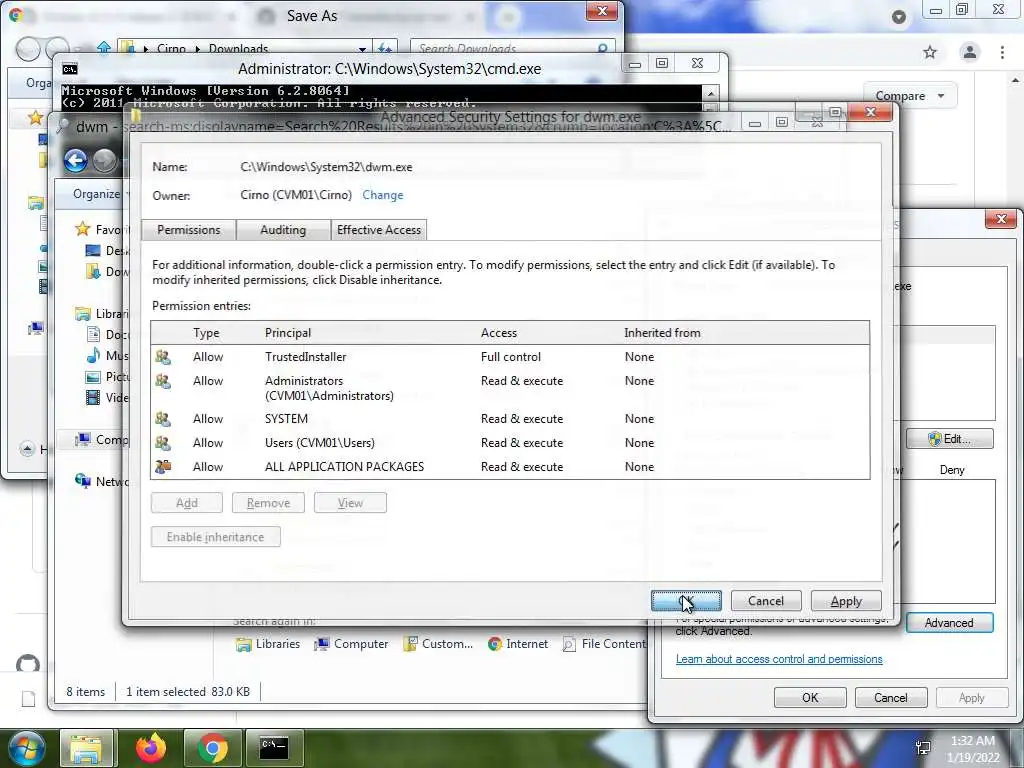Open Chrome from taskbar
Viewport: 1024px width, 768px height.
pyautogui.click(x=213, y=748)
